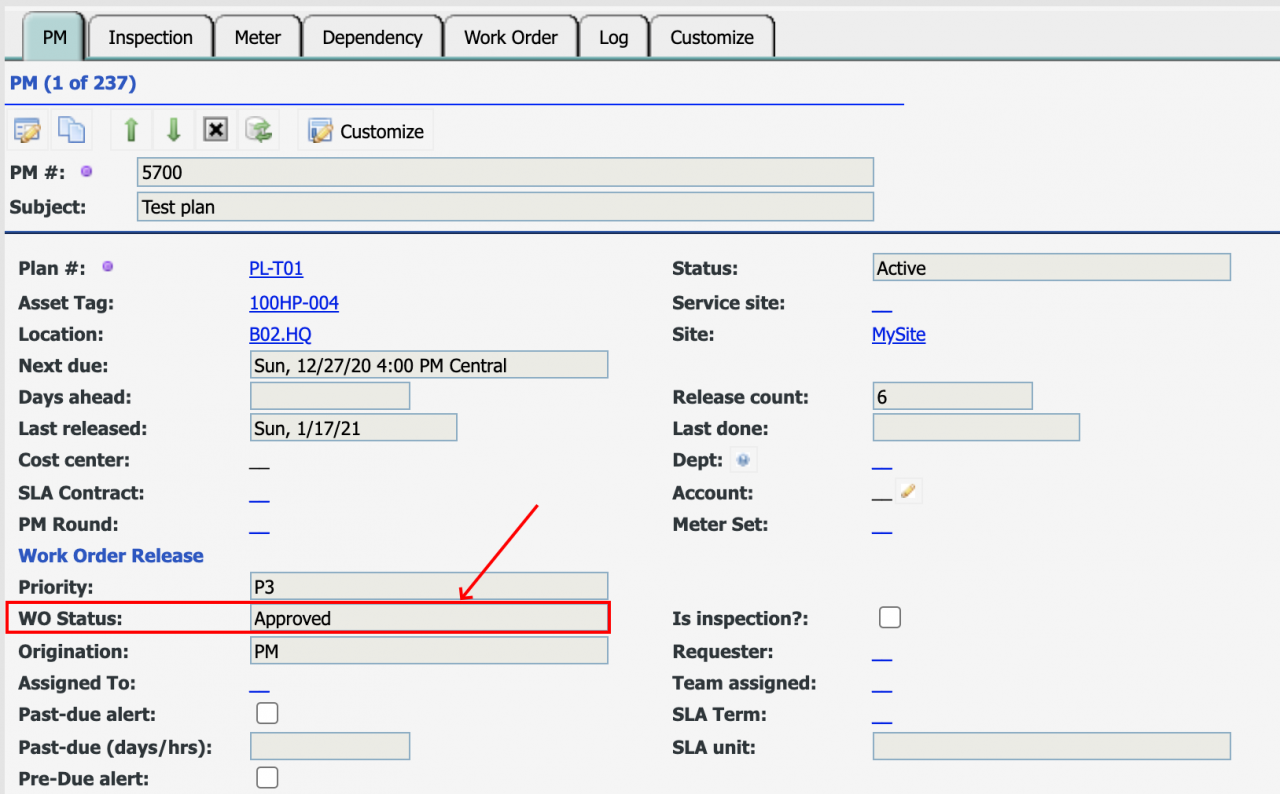Toggle the Pre-Due alert checkbox
Viewport: 1280px width, 794px height.
267,778
